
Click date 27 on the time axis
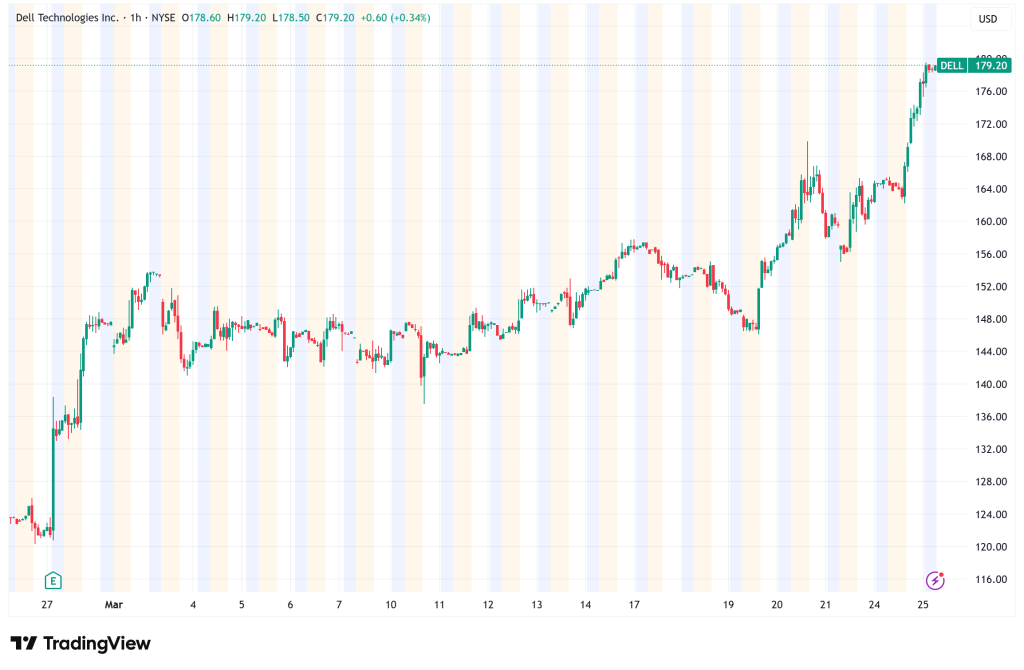pyautogui.click(x=47, y=604)
